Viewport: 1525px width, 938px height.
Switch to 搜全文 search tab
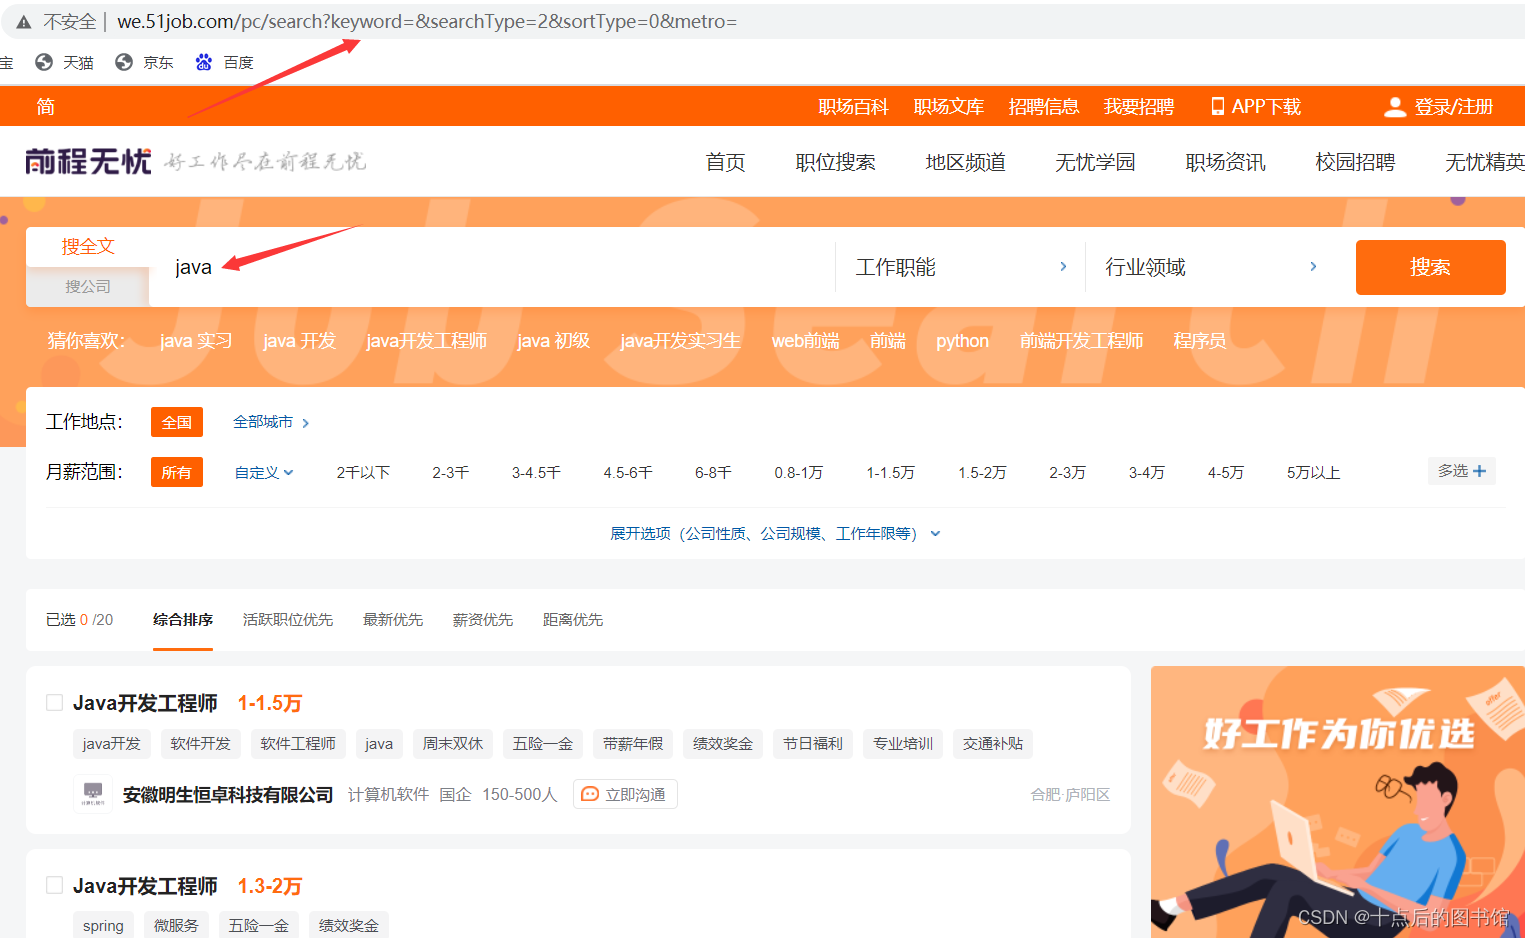pos(88,246)
